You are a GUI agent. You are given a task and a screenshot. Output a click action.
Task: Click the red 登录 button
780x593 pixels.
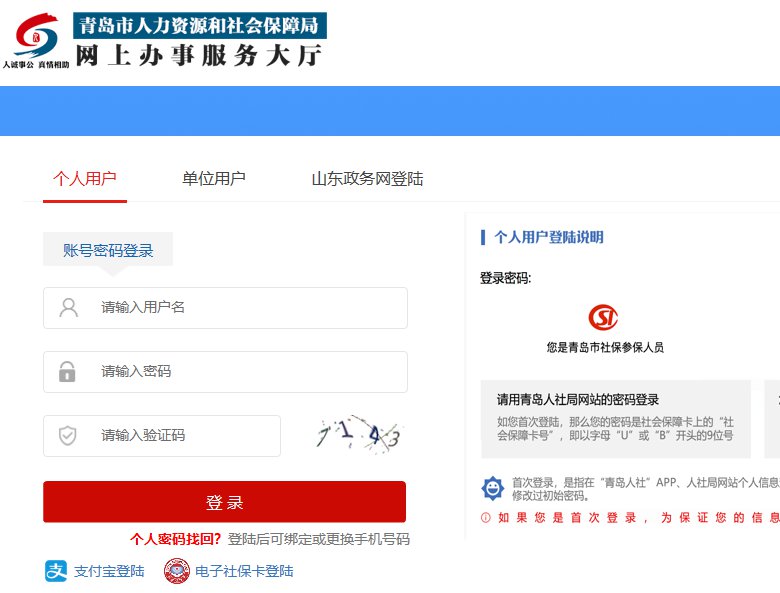tap(224, 502)
